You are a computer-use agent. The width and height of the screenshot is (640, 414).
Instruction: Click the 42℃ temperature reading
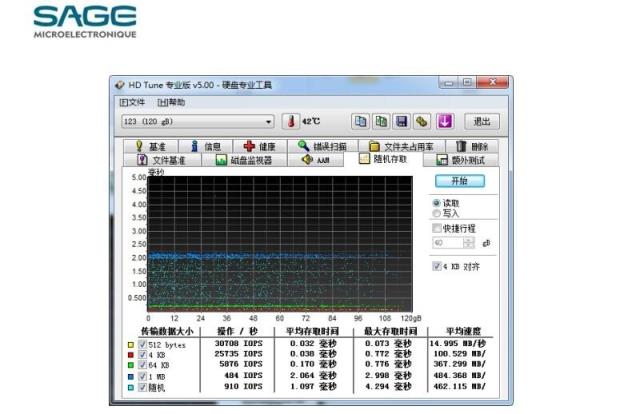point(311,121)
